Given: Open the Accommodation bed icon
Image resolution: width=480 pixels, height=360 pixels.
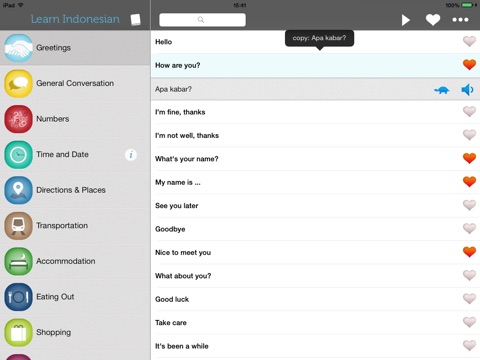Looking at the screenshot, I should (18, 261).
